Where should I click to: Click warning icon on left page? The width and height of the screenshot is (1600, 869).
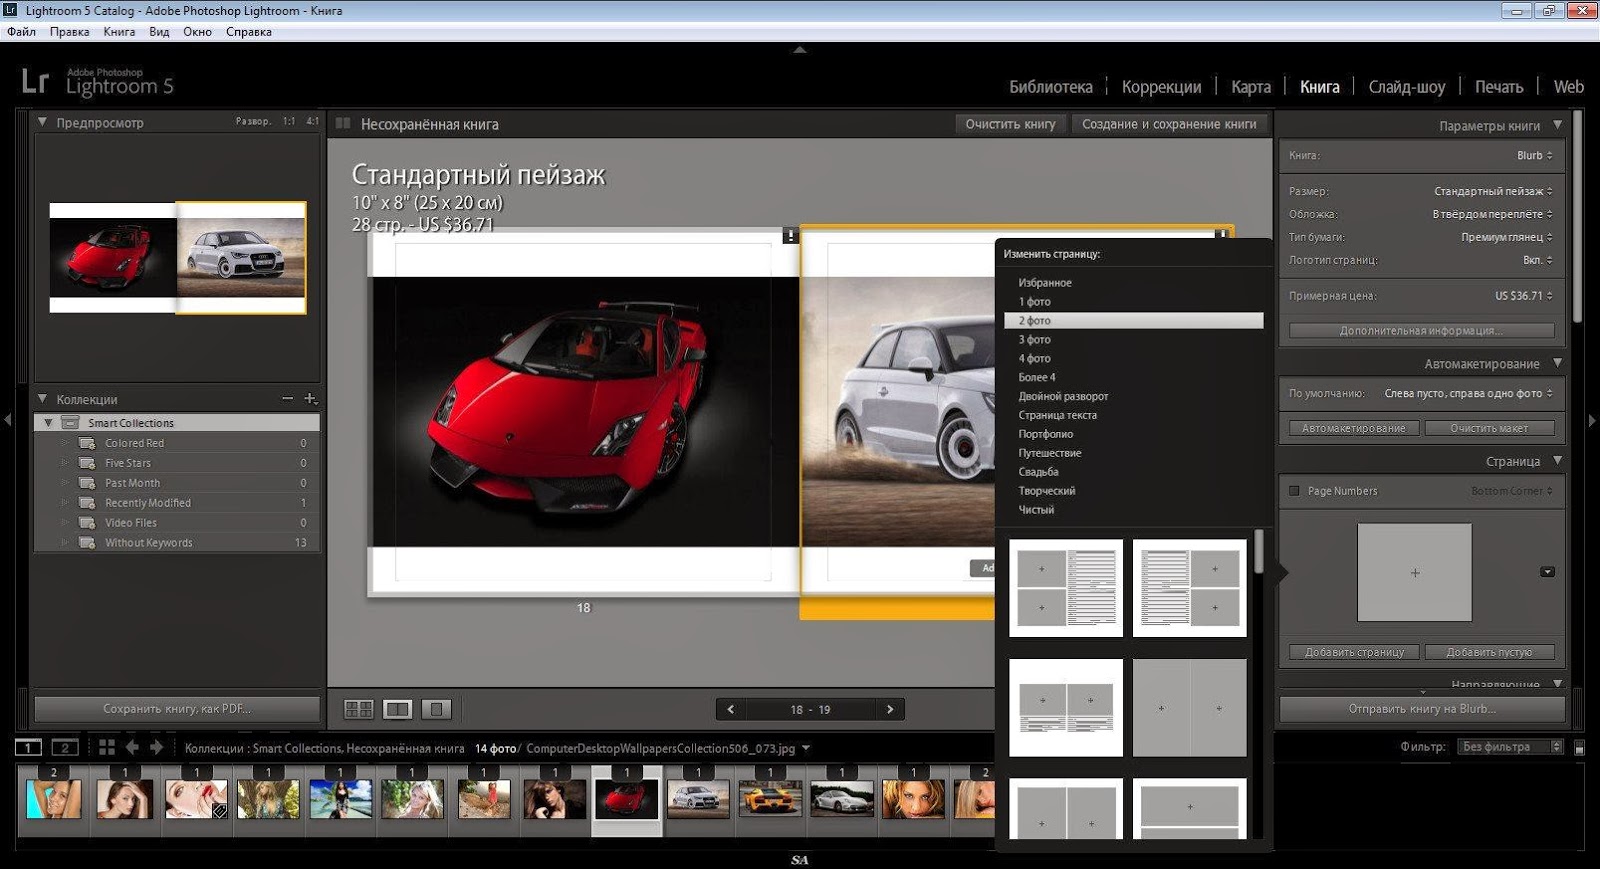click(790, 235)
